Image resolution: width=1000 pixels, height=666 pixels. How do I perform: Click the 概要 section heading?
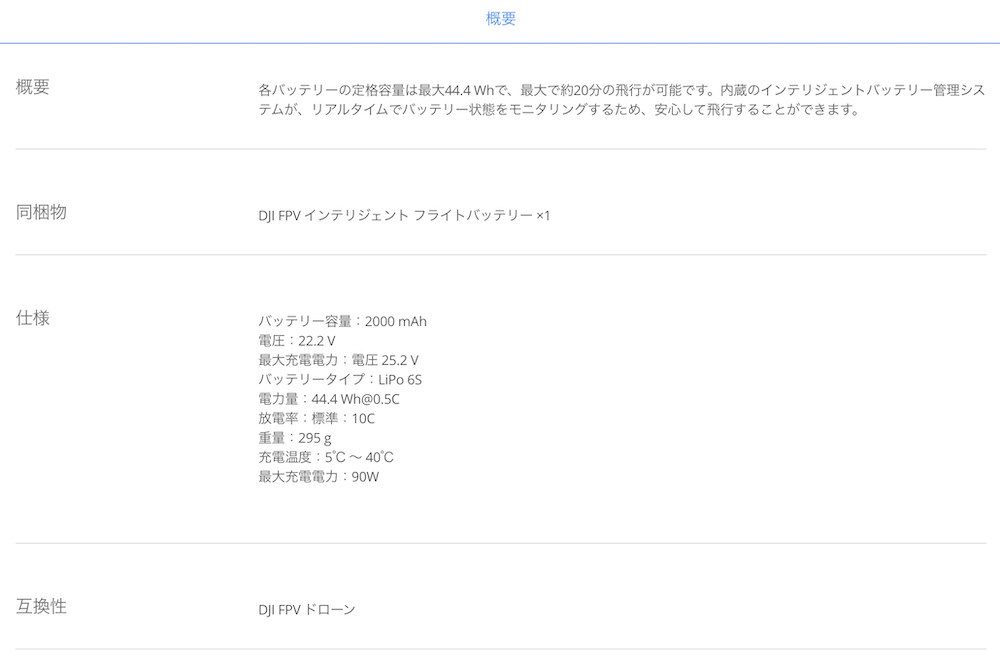(33, 87)
